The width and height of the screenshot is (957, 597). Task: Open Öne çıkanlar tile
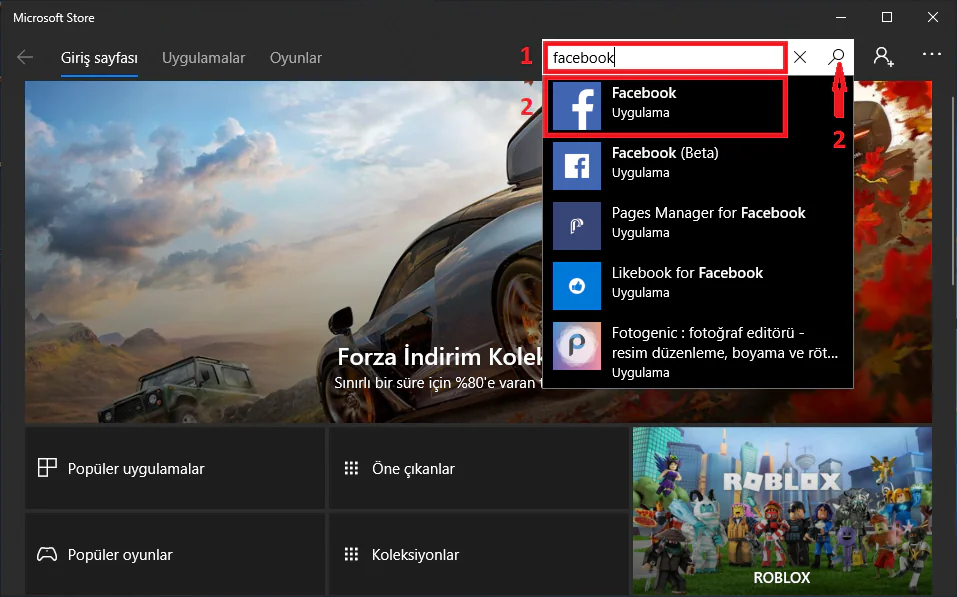[478, 468]
